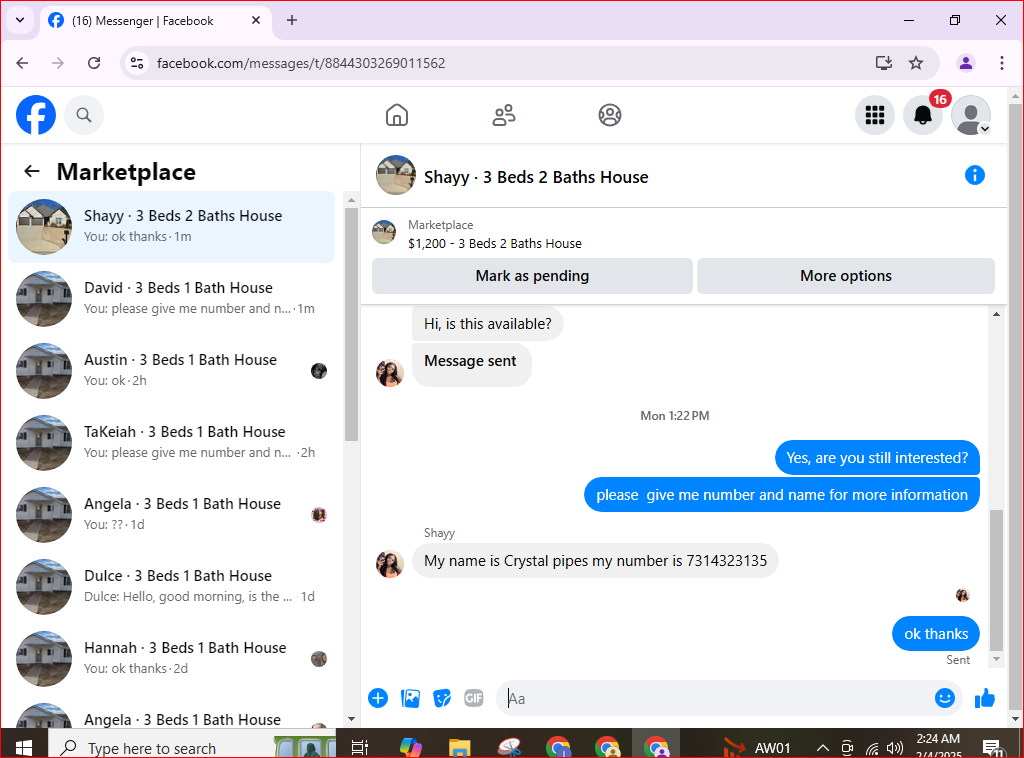Viewport: 1024px width, 758px height.
Task: Open the Windows Start menu
Action: tap(24, 747)
